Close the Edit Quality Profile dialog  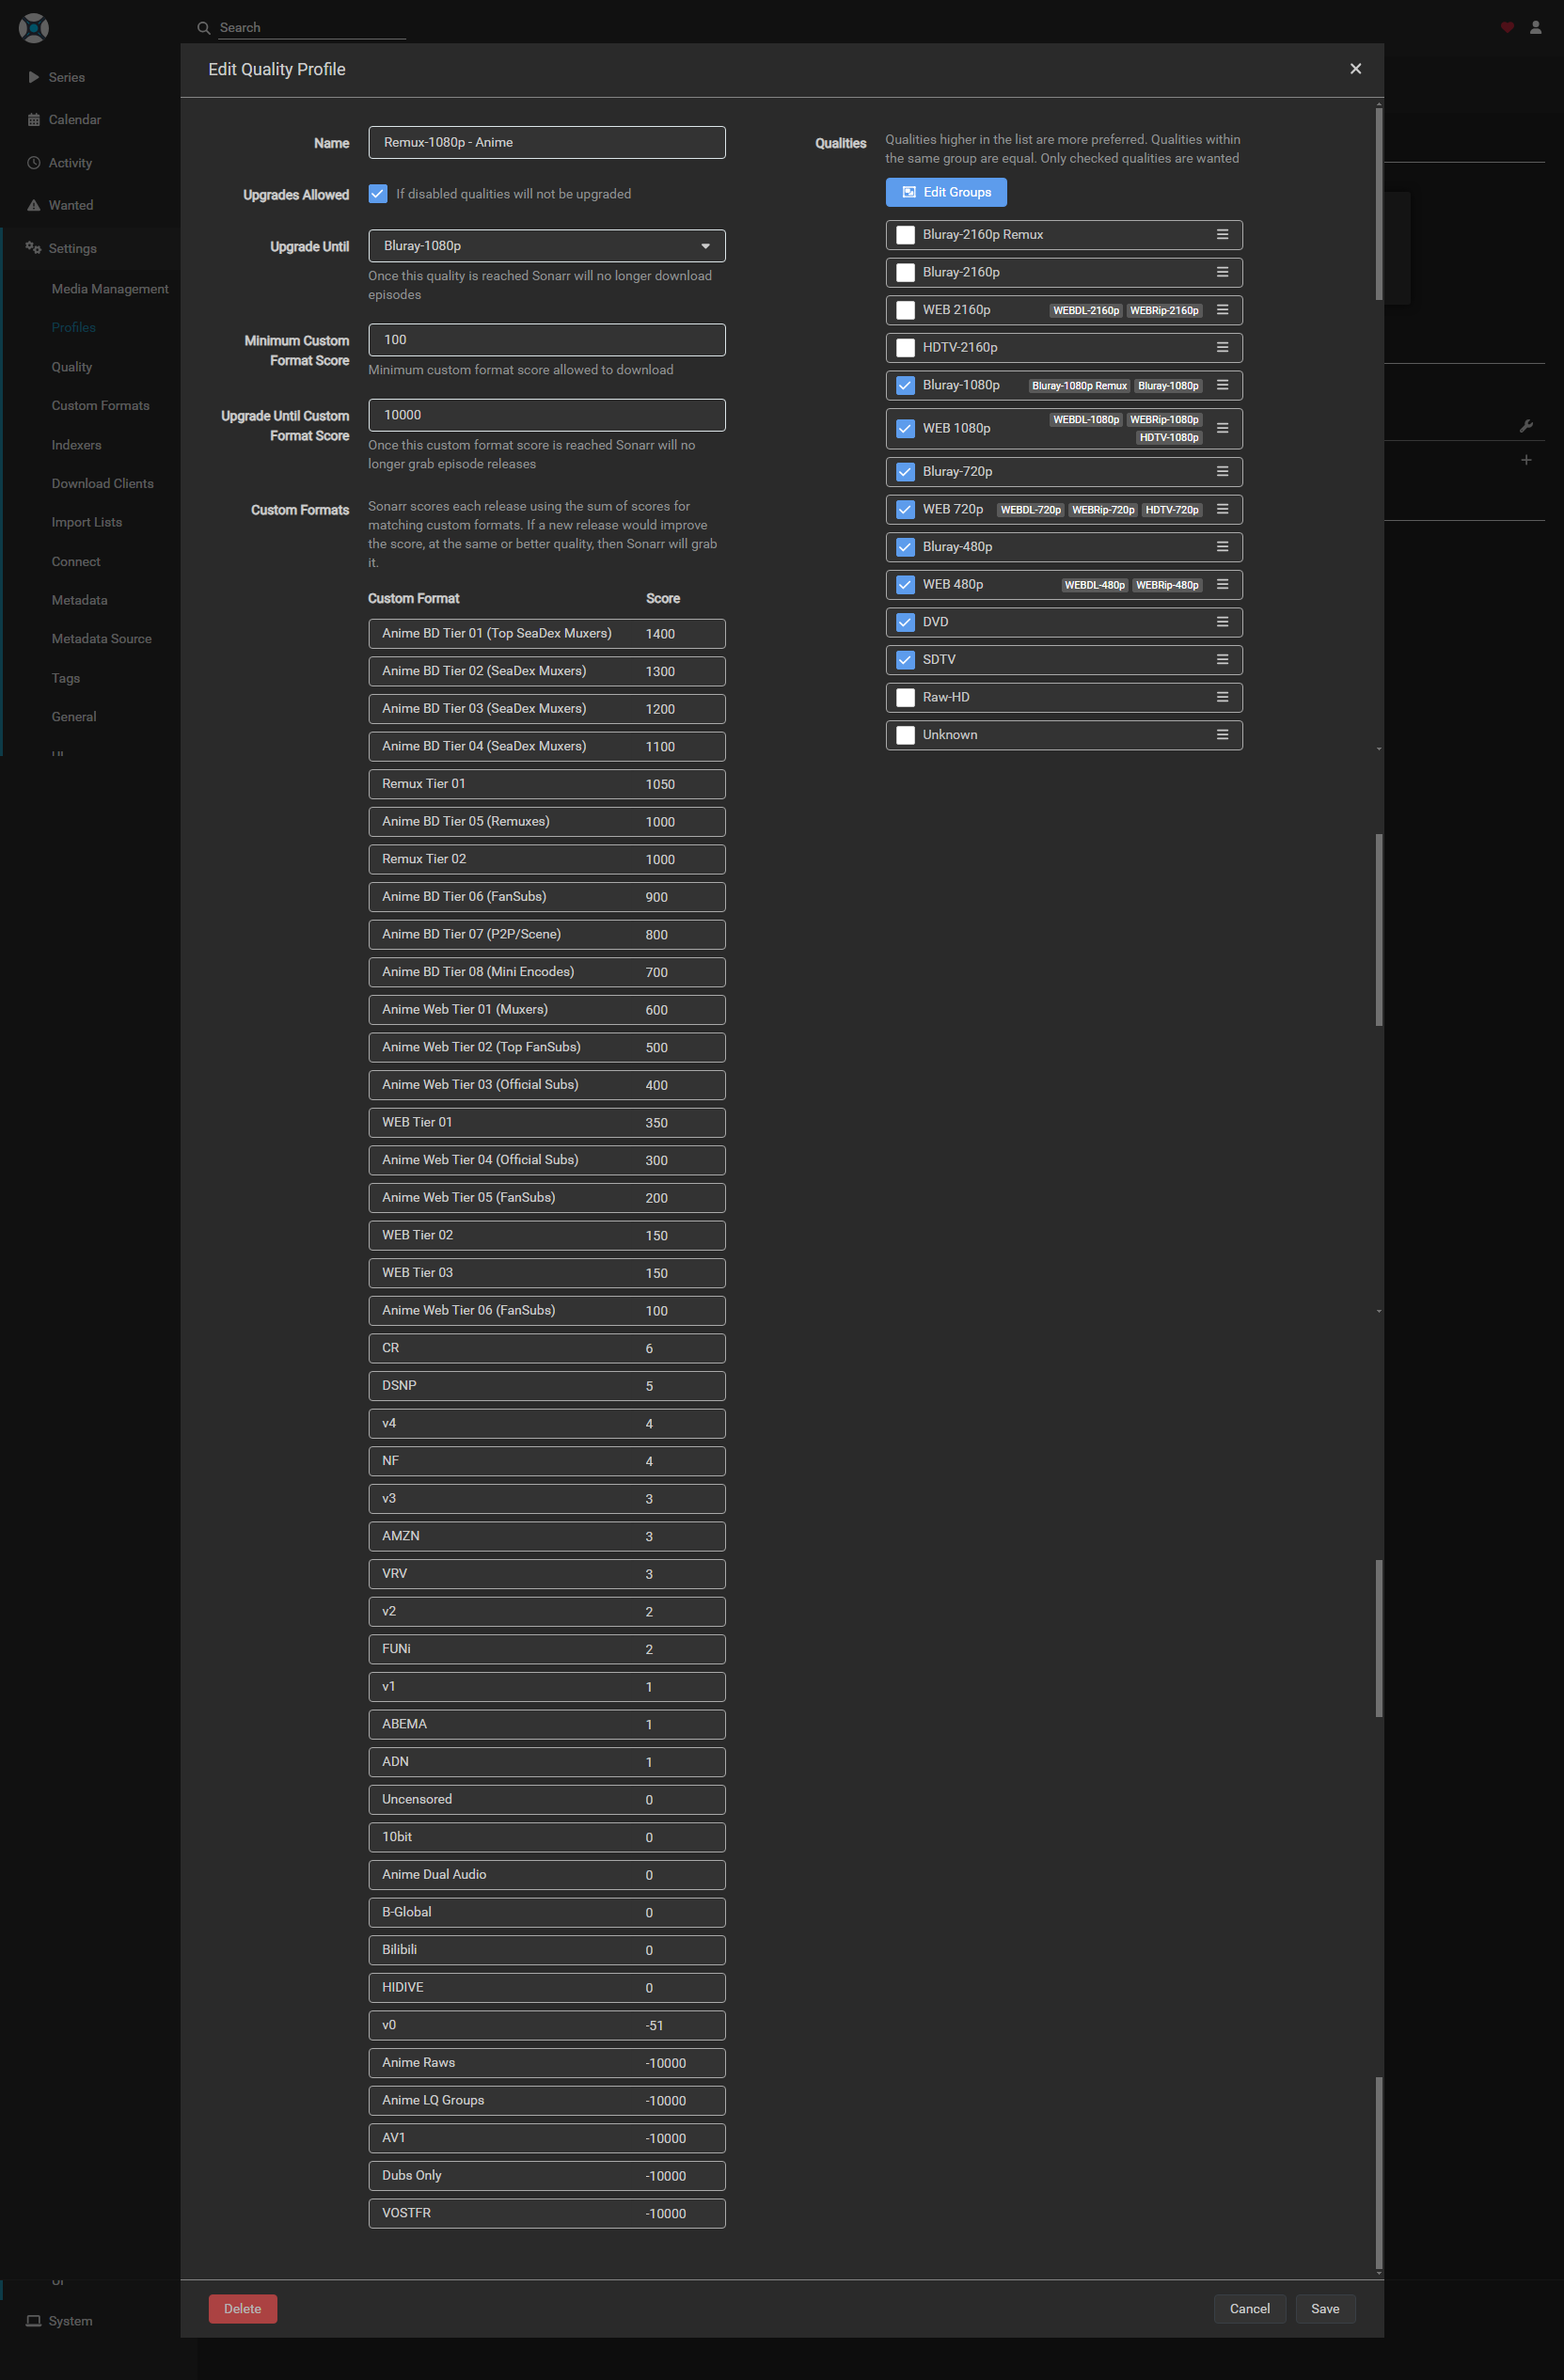point(1355,69)
